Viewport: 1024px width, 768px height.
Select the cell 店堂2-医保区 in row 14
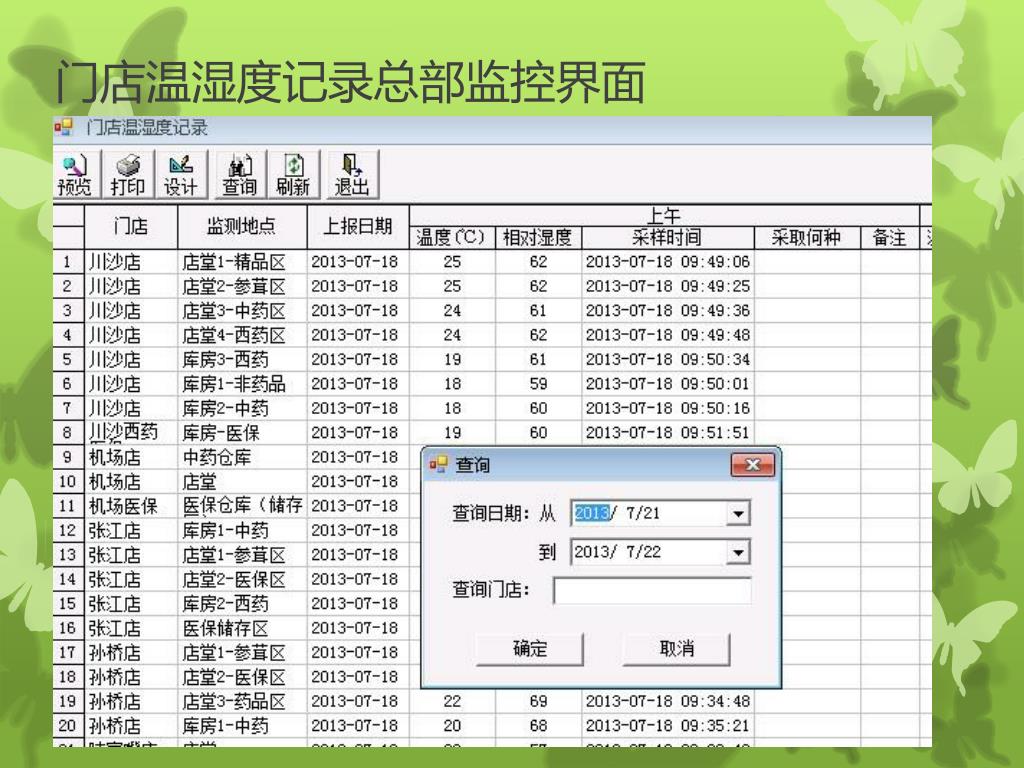pyautogui.click(x=242, y=579)
